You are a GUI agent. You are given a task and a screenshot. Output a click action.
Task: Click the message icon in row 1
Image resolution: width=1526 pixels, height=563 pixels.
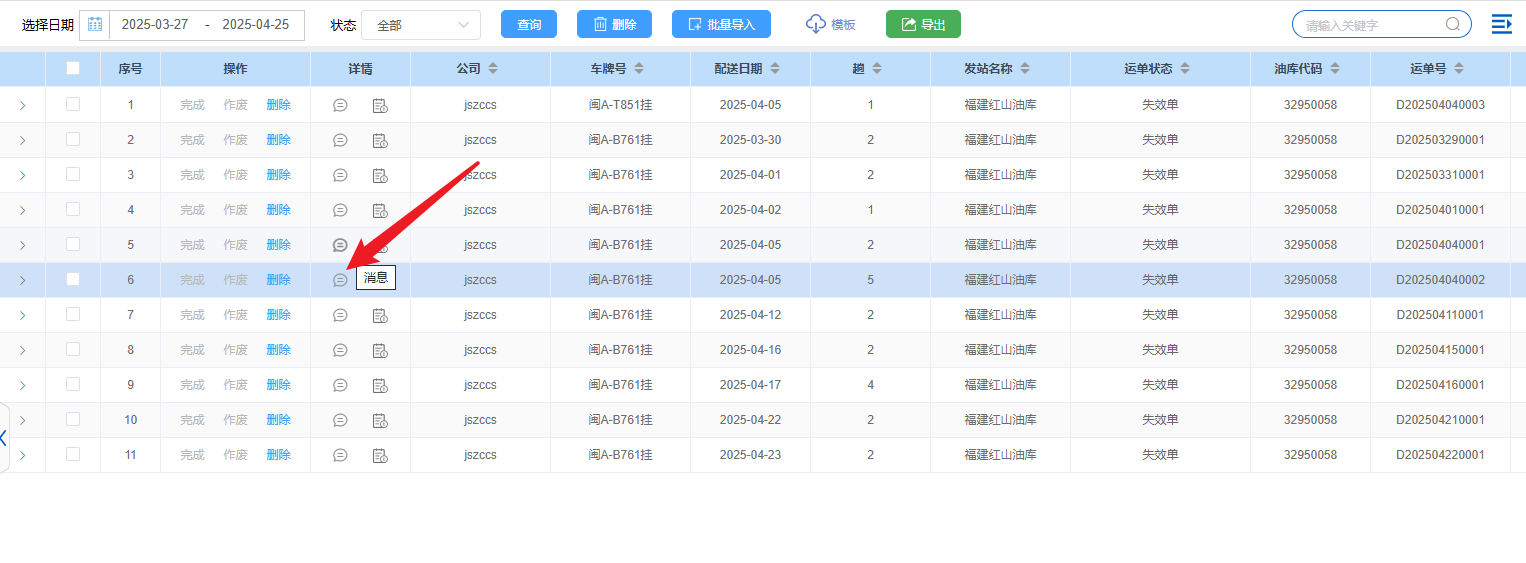[340, 105]
